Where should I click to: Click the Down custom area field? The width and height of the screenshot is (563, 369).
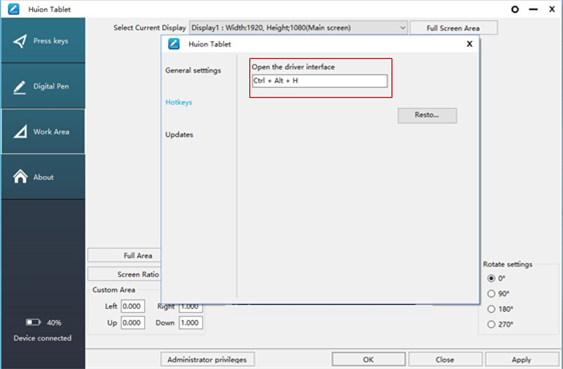191,322
